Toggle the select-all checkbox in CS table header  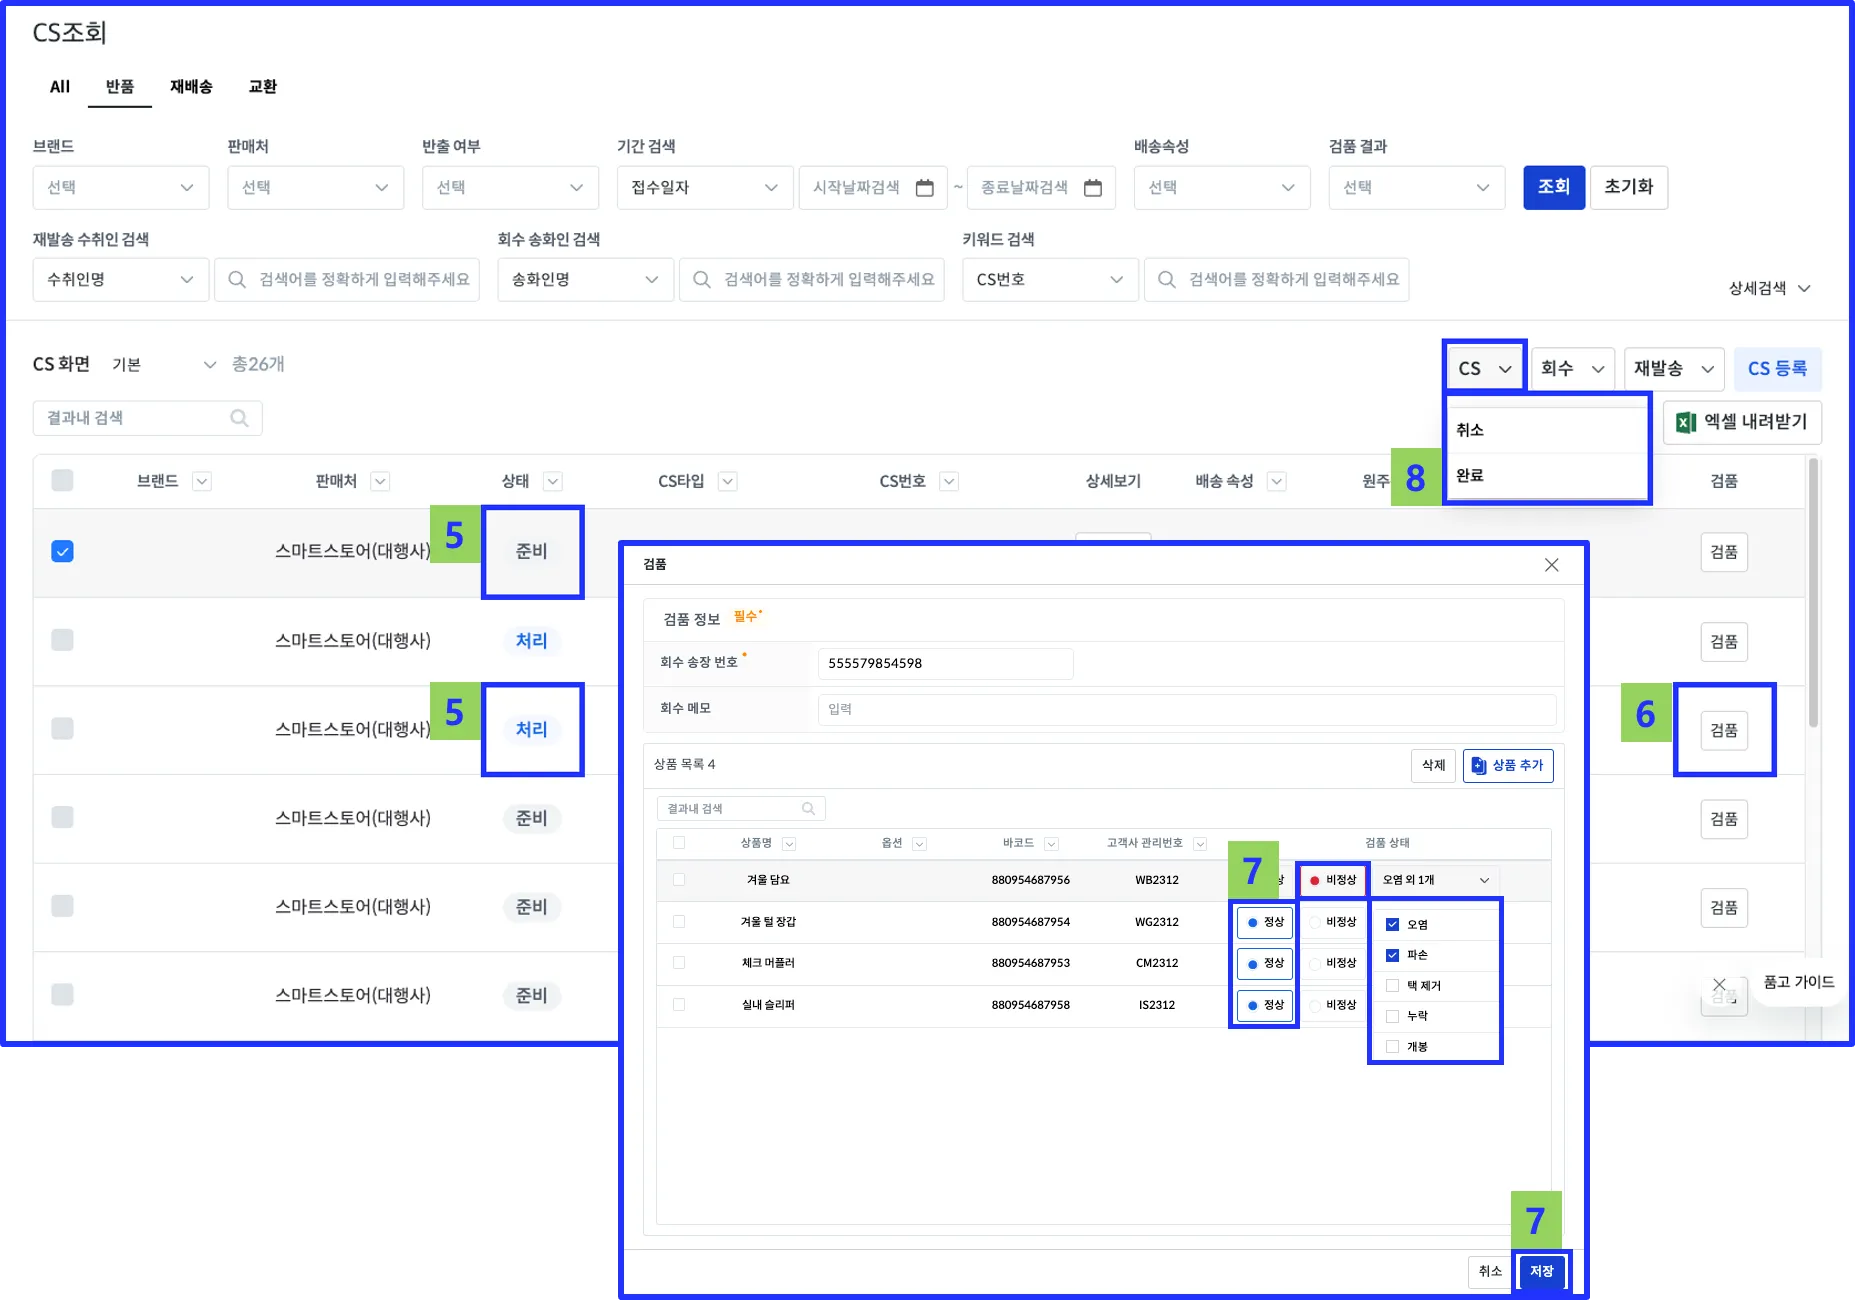point(62,481)
